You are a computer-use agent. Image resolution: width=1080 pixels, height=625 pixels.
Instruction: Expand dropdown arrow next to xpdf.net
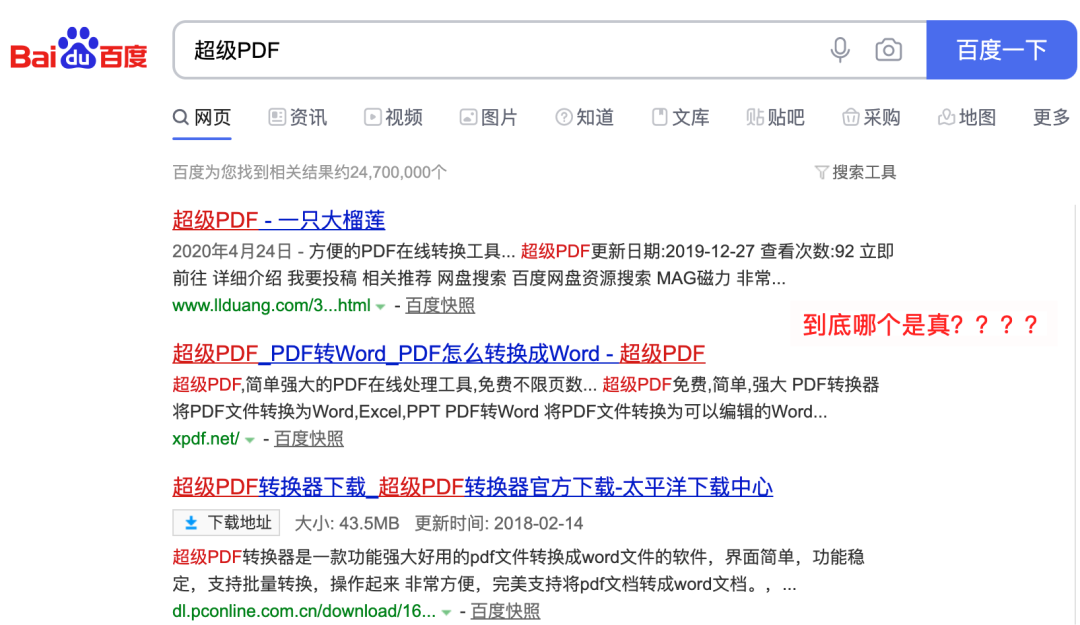click(249, 440)
